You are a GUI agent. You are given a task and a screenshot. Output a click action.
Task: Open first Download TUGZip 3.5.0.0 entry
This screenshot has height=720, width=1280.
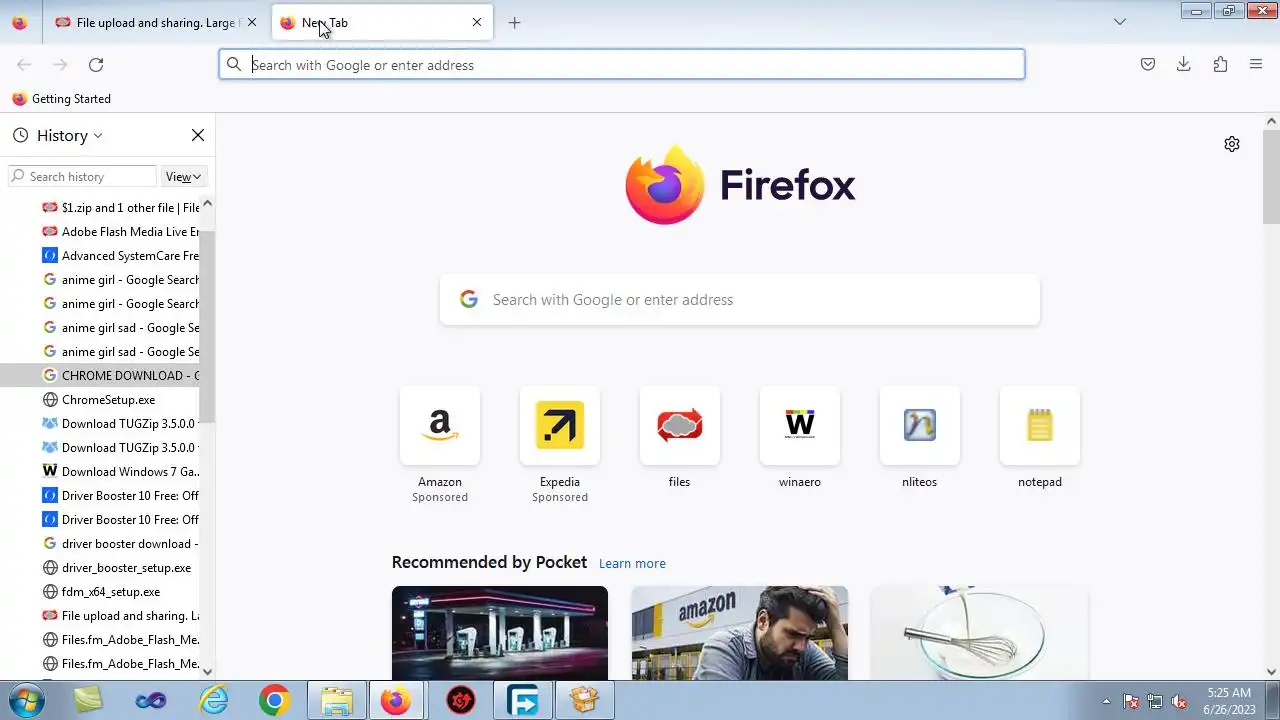120,424
